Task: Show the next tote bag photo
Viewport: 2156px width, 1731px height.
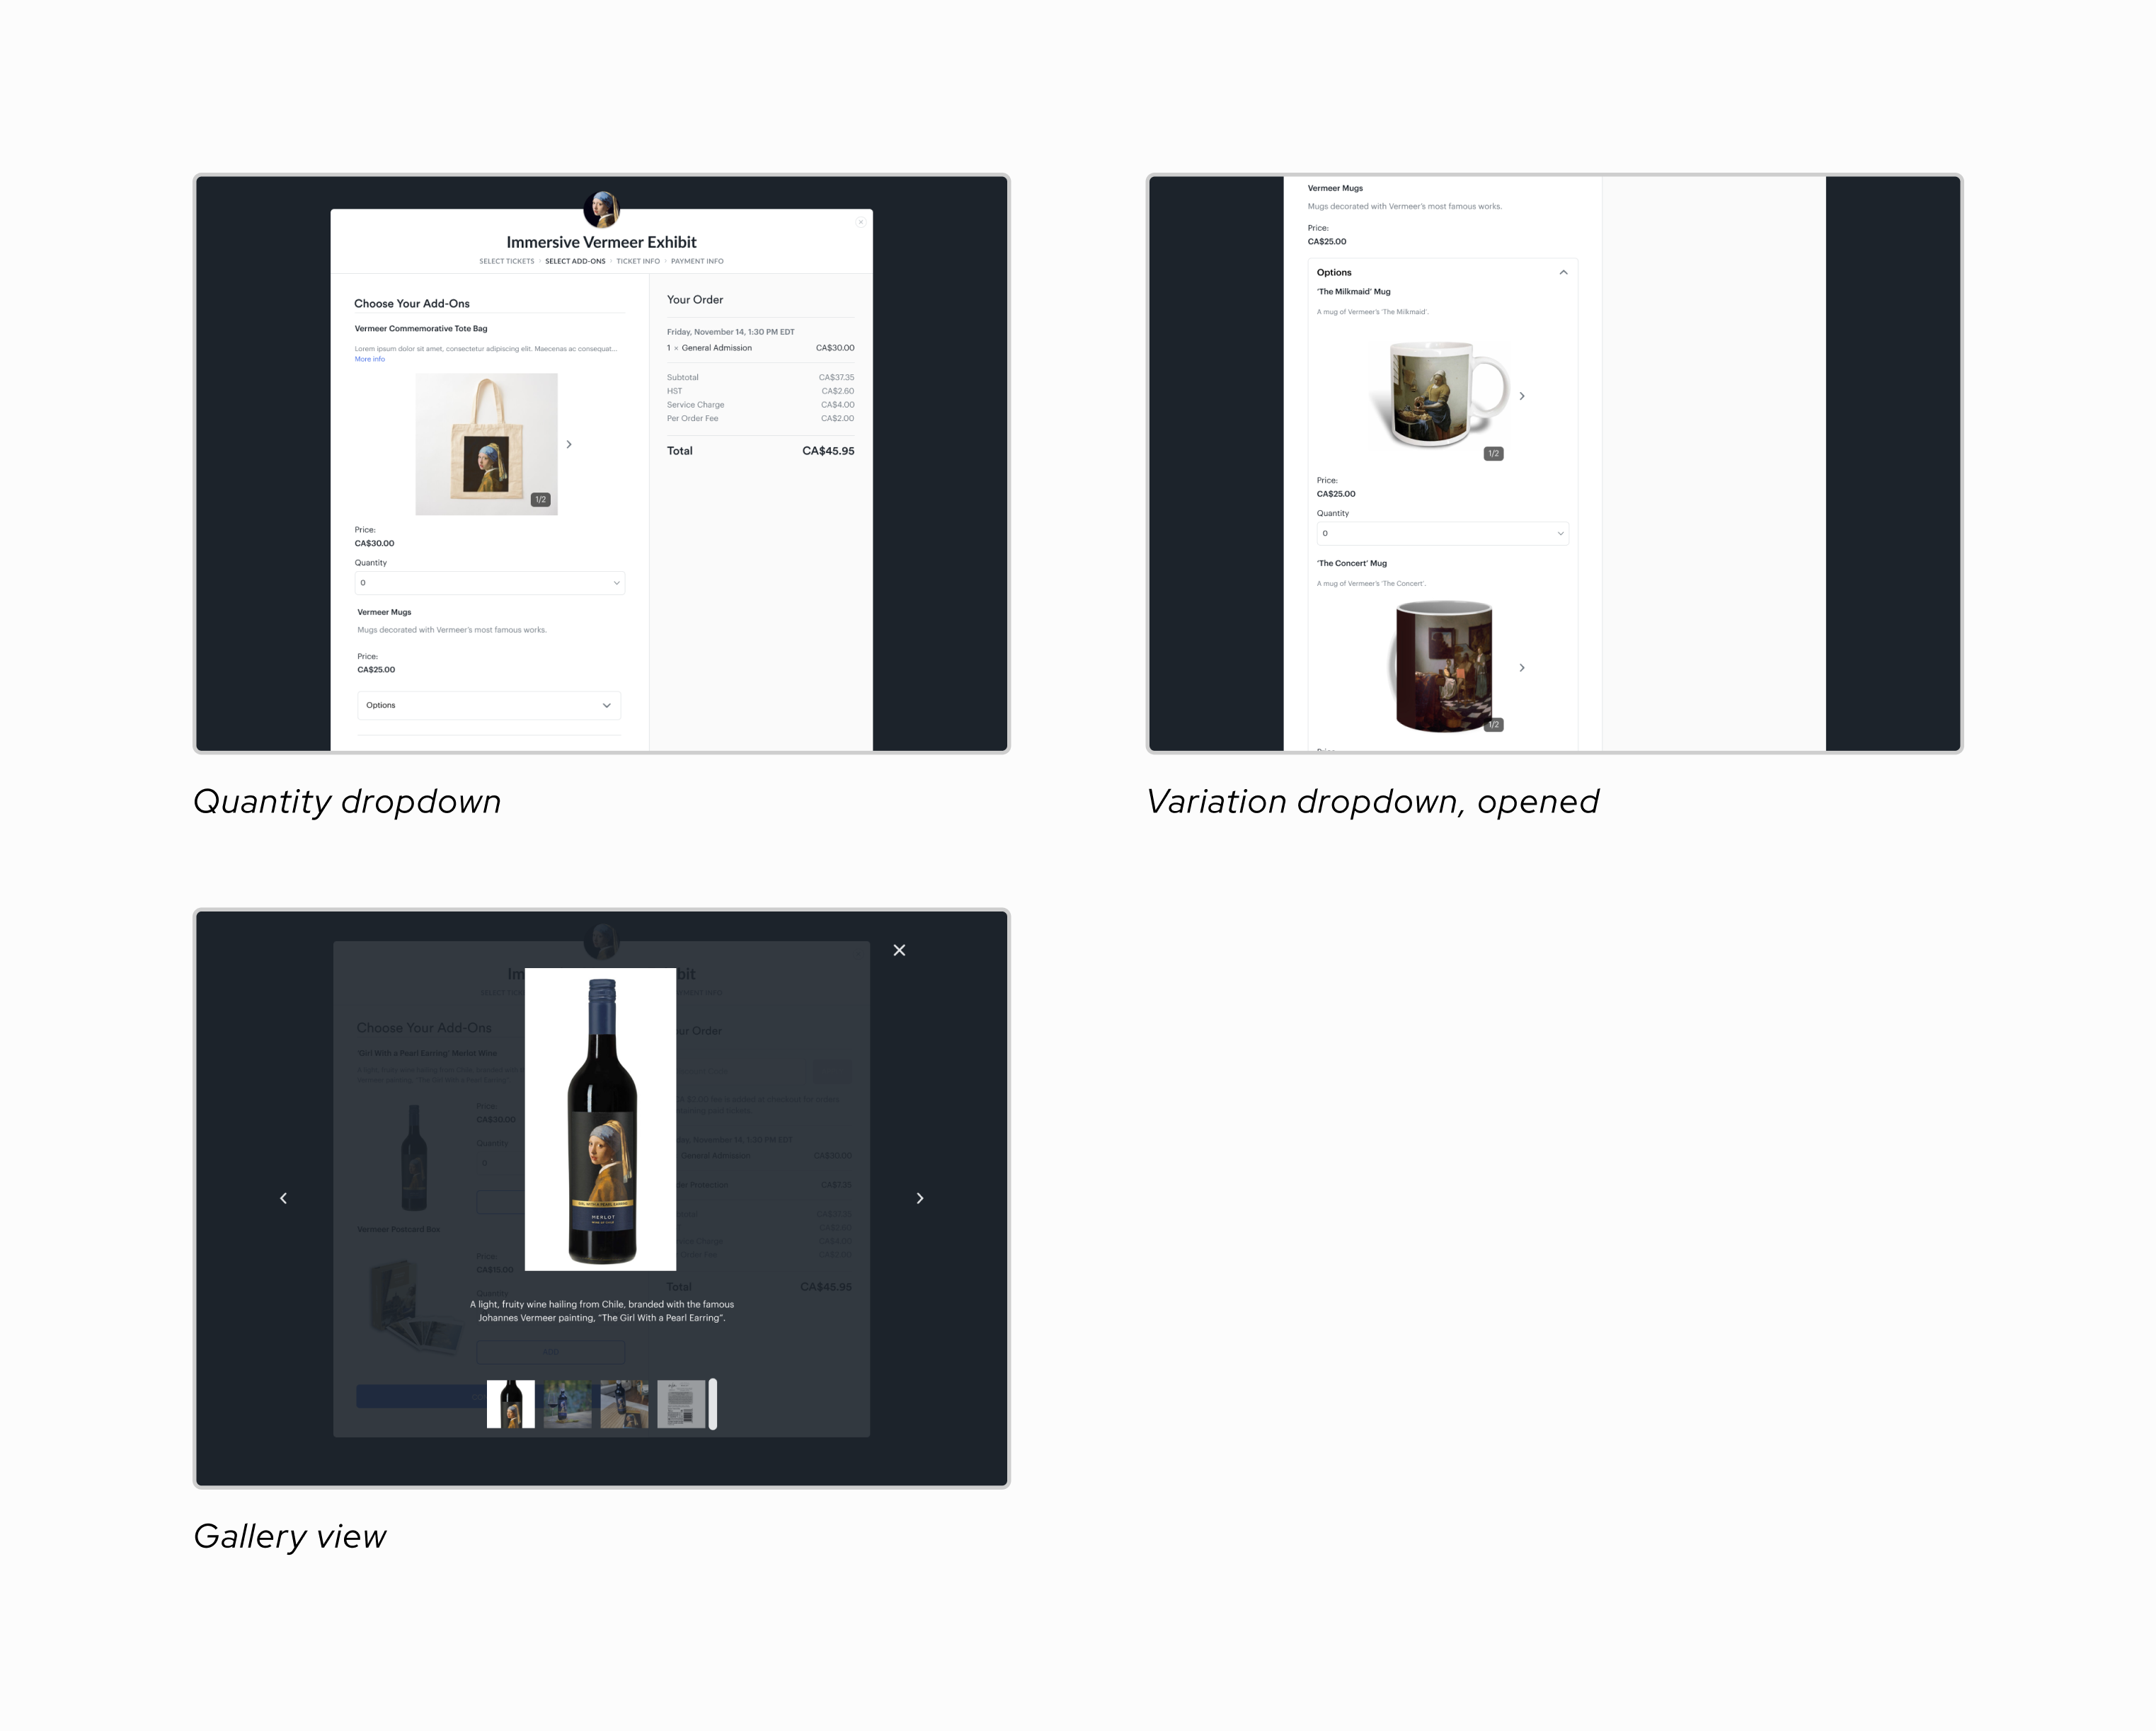Action: (x=569, y=444)
